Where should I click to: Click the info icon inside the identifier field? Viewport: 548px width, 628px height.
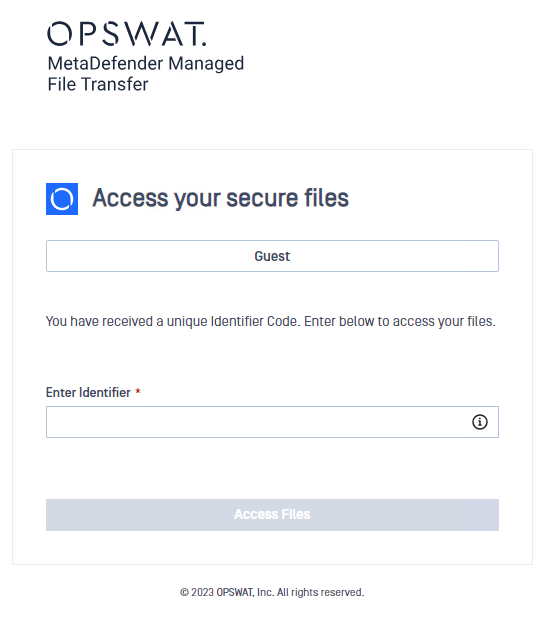480,422
